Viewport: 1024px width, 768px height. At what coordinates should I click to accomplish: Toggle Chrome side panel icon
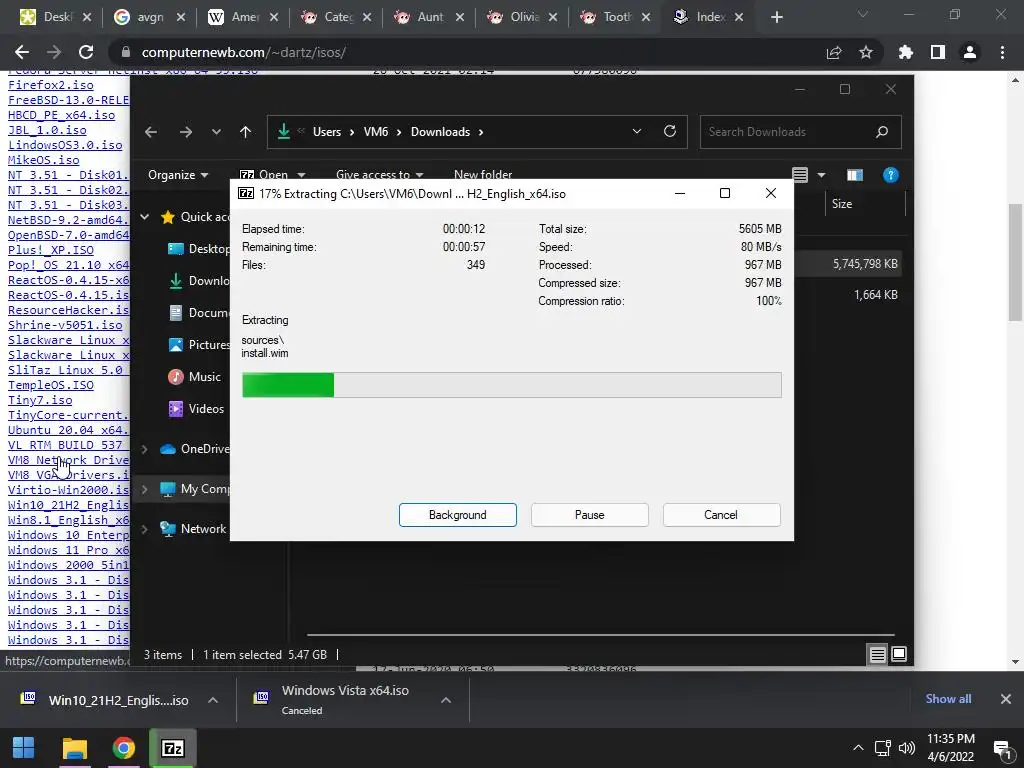pos(938,52)
